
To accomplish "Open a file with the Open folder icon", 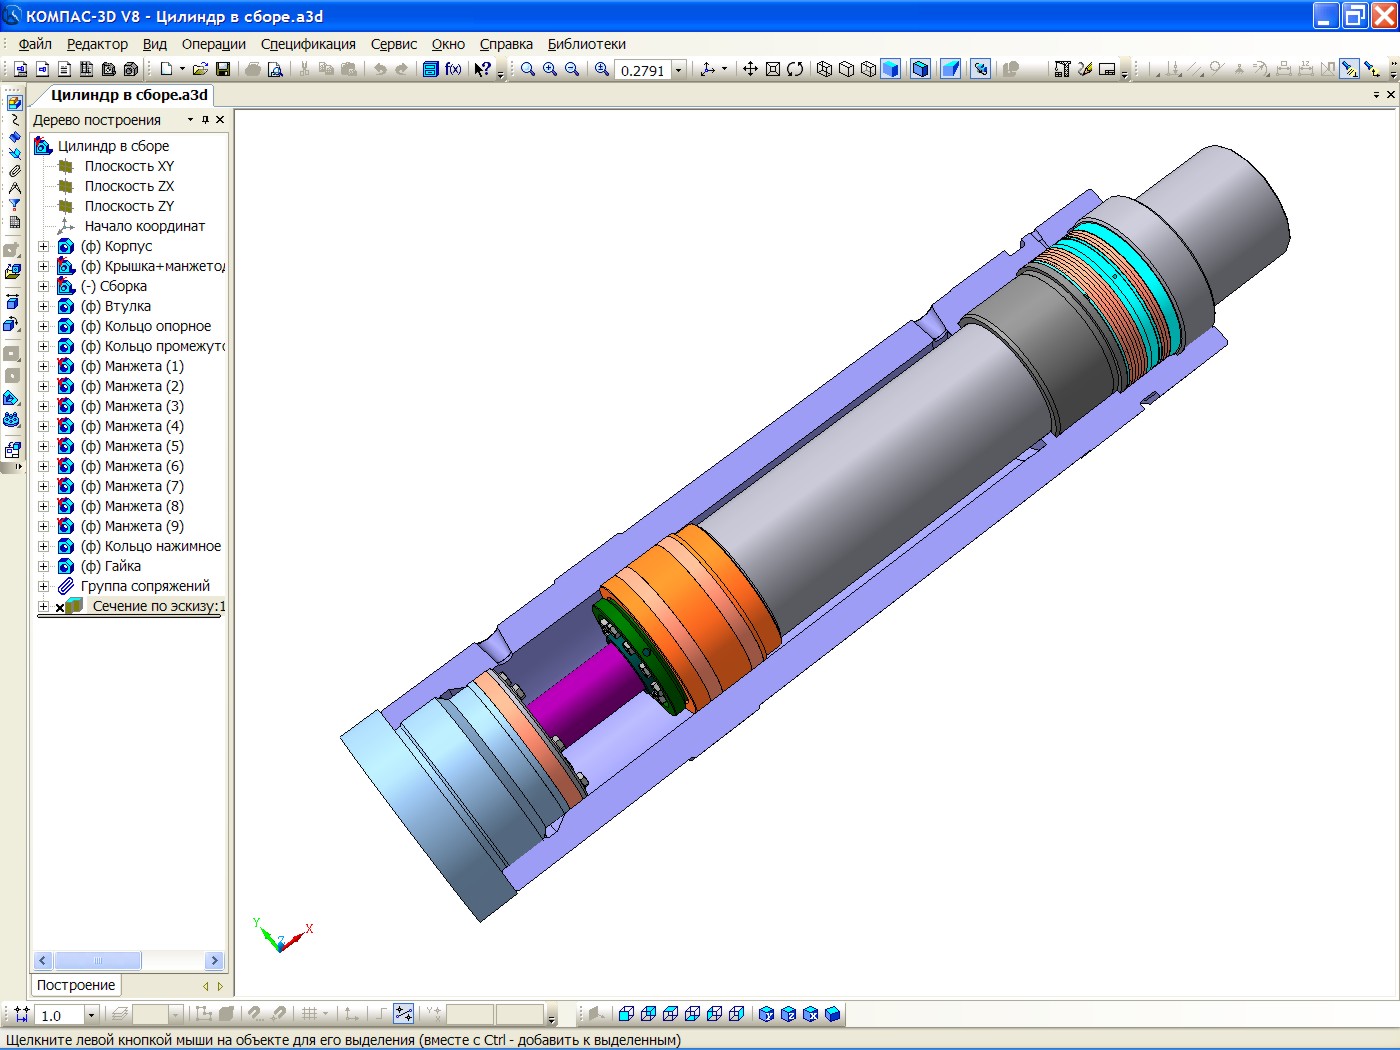I will [200, 69].
